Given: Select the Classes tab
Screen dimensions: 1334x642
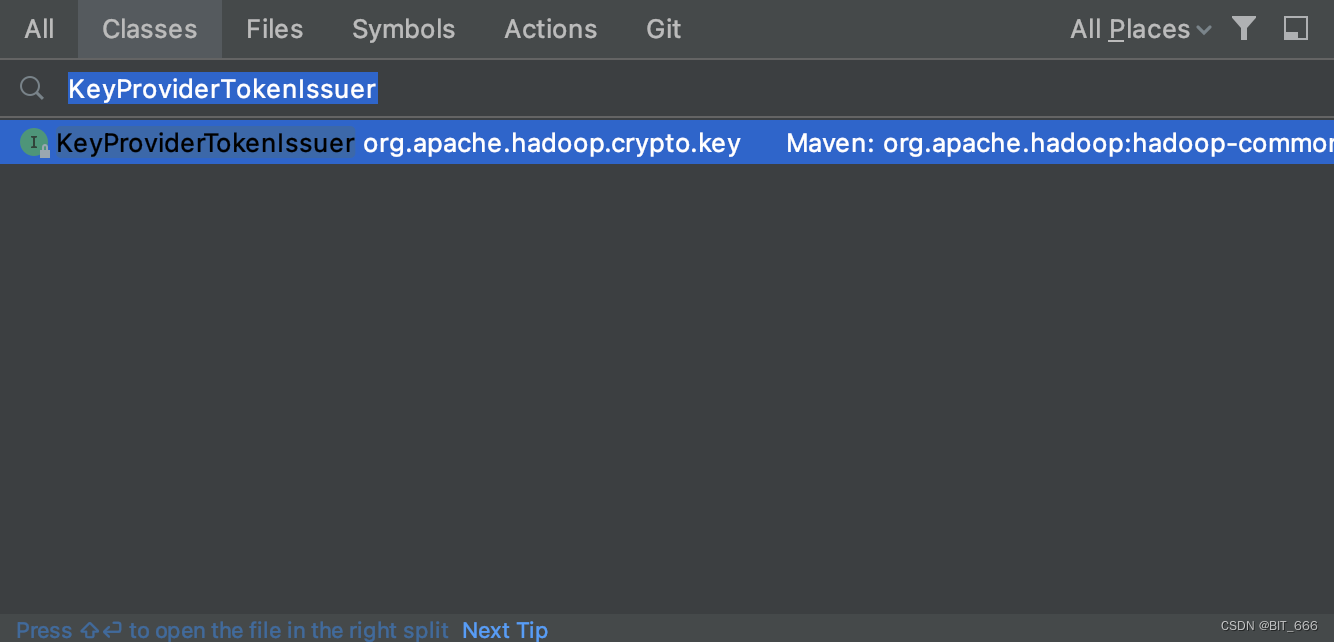Looking at the screenshot, I should tap(149, 29).
